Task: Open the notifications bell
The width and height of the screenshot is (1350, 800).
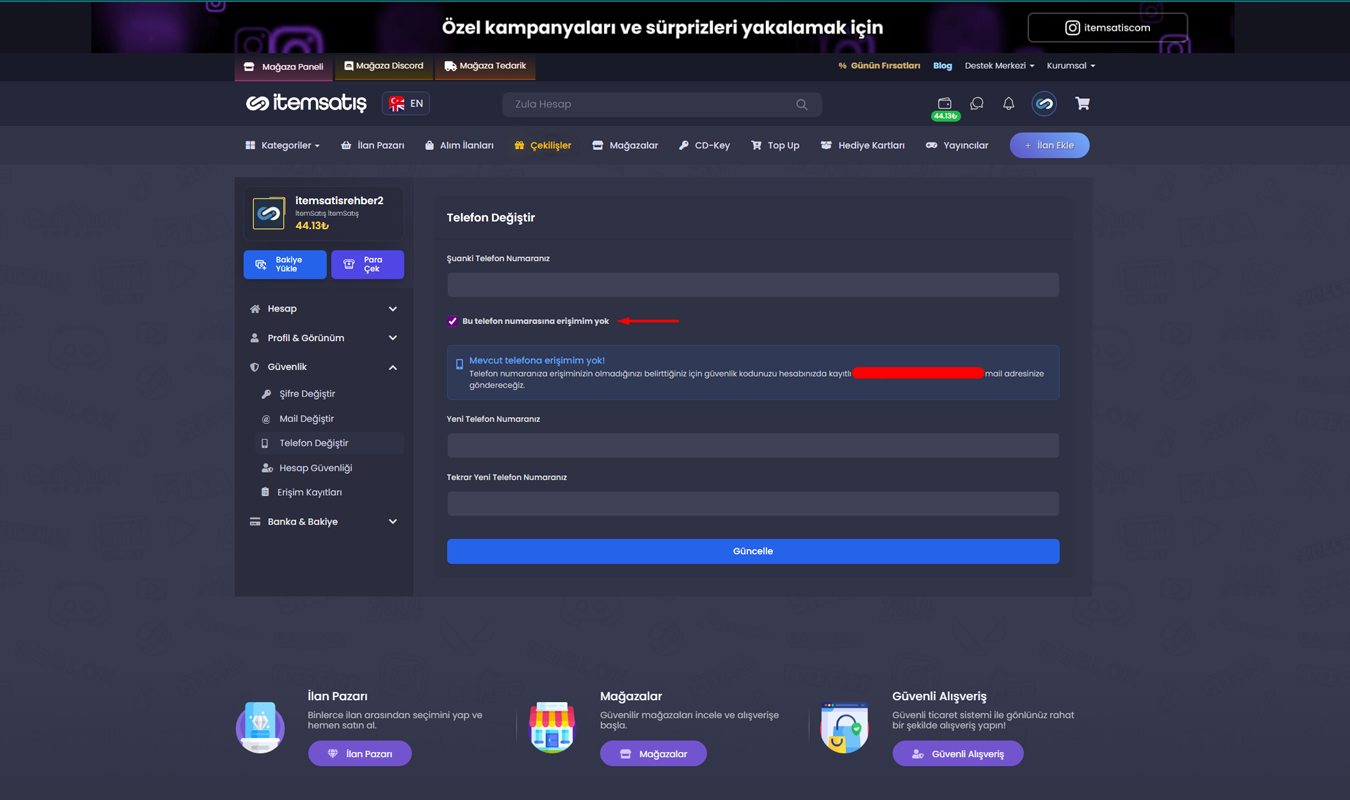Action: pos(1008,104)
